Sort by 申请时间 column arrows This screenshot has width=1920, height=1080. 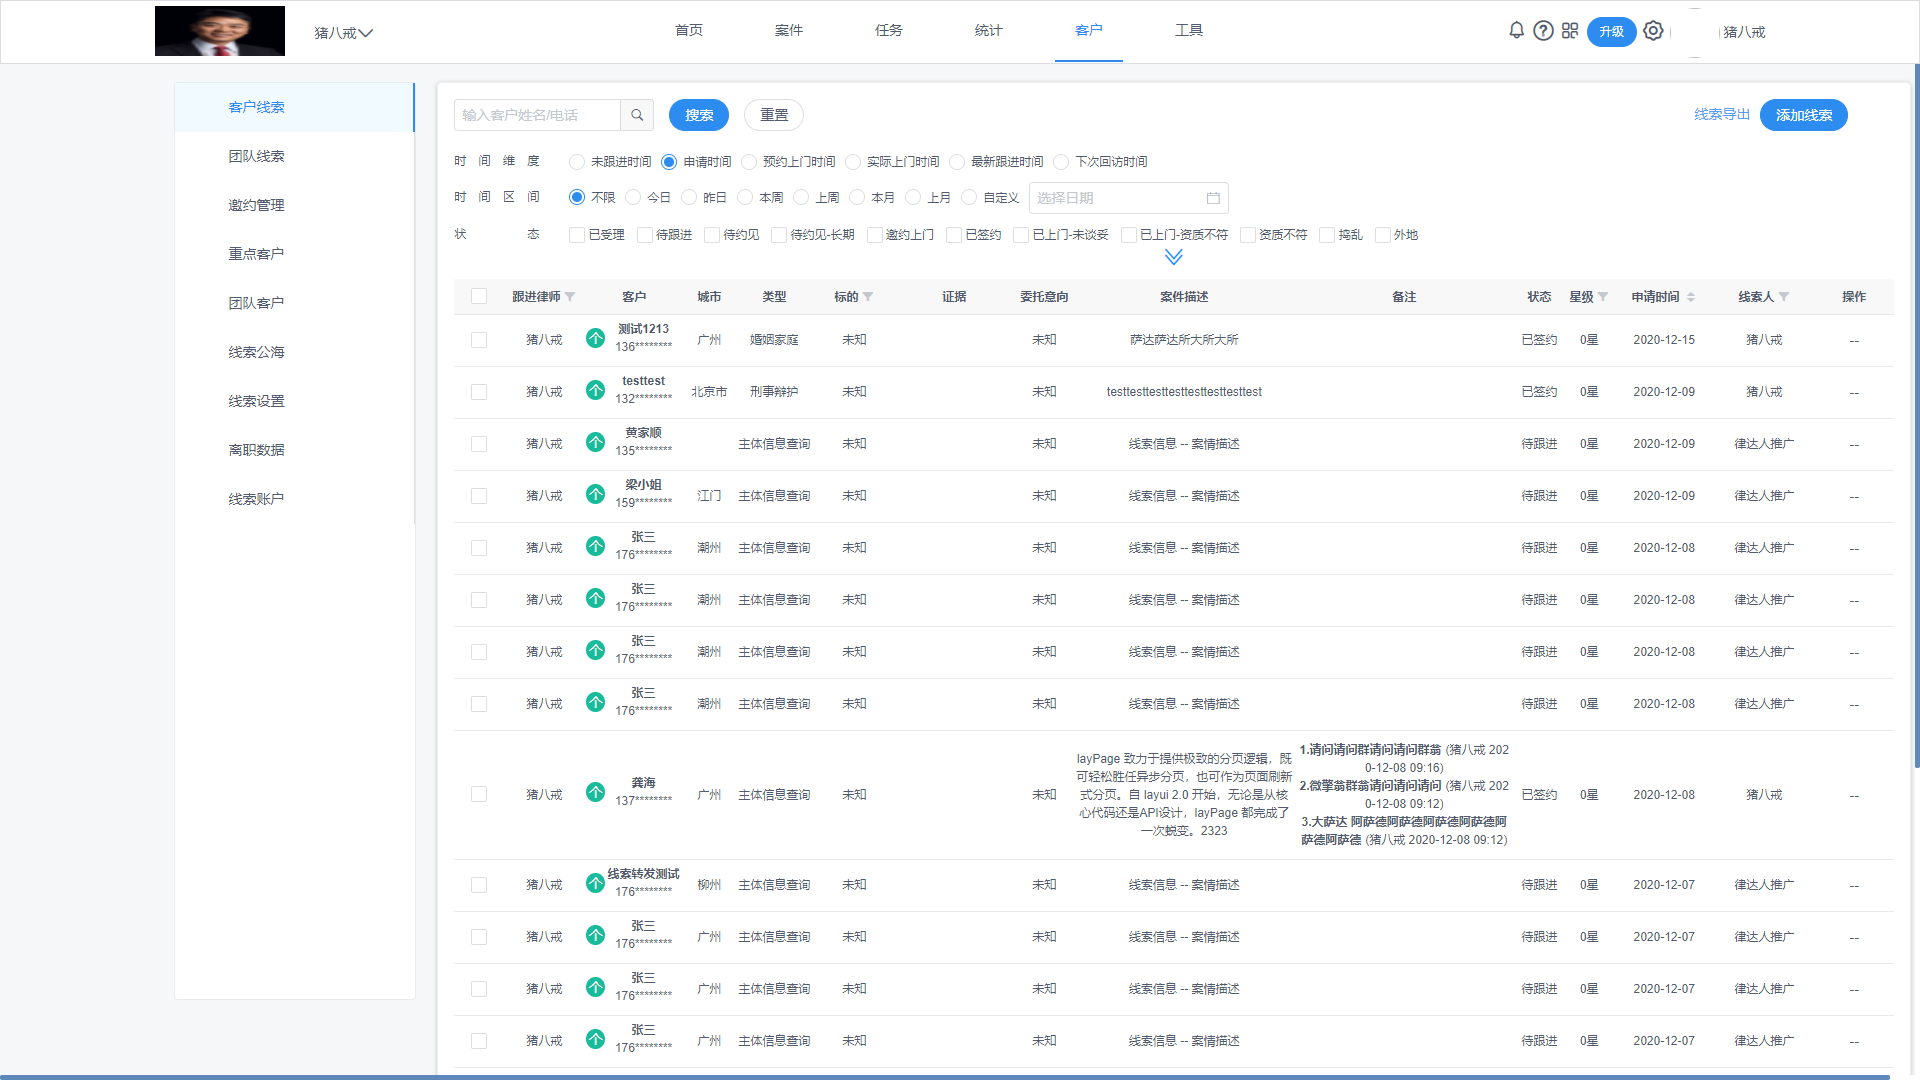point(1691,297)
